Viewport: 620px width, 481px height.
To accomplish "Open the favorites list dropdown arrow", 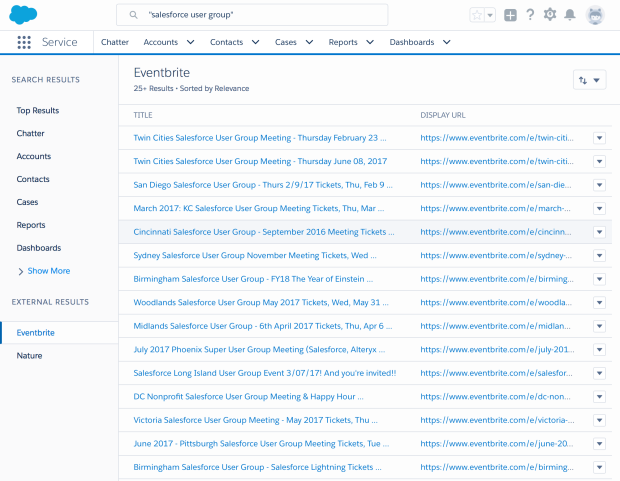I will (490, 15).
